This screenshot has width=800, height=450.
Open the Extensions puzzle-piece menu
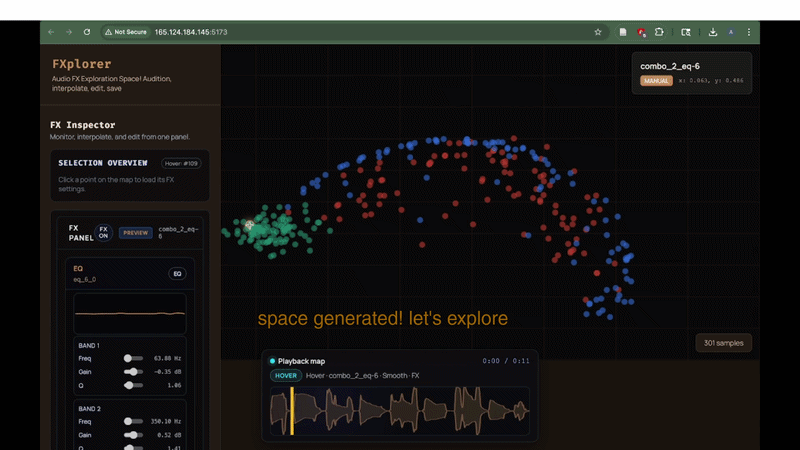[x=659, y=32]
